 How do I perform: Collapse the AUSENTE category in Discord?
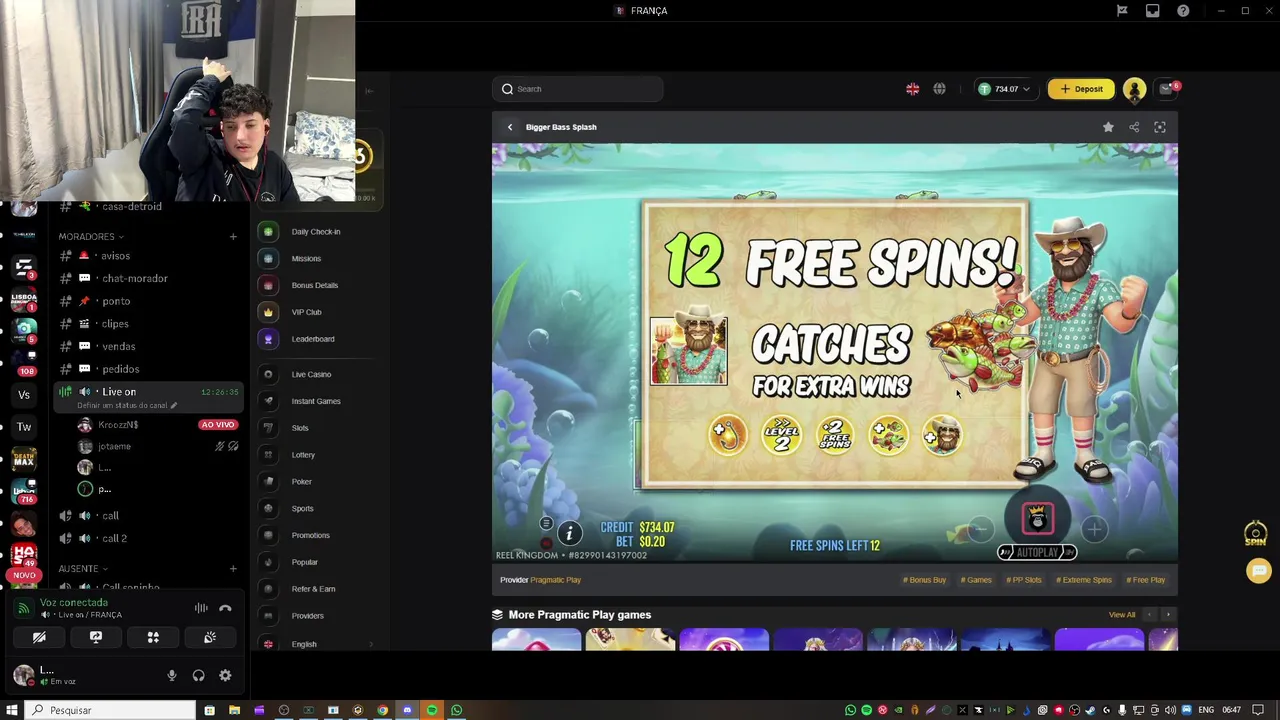click(x=83, y=569)
